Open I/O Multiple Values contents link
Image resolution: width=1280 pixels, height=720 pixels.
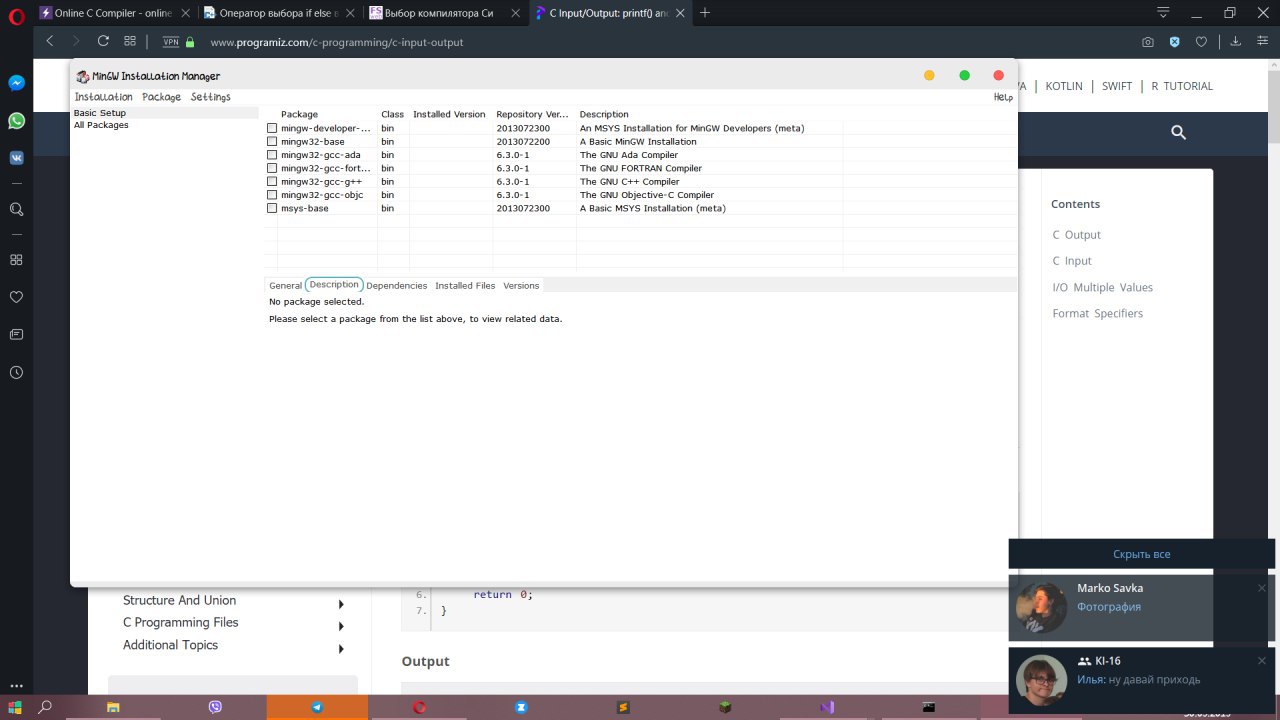point(1102,287)
